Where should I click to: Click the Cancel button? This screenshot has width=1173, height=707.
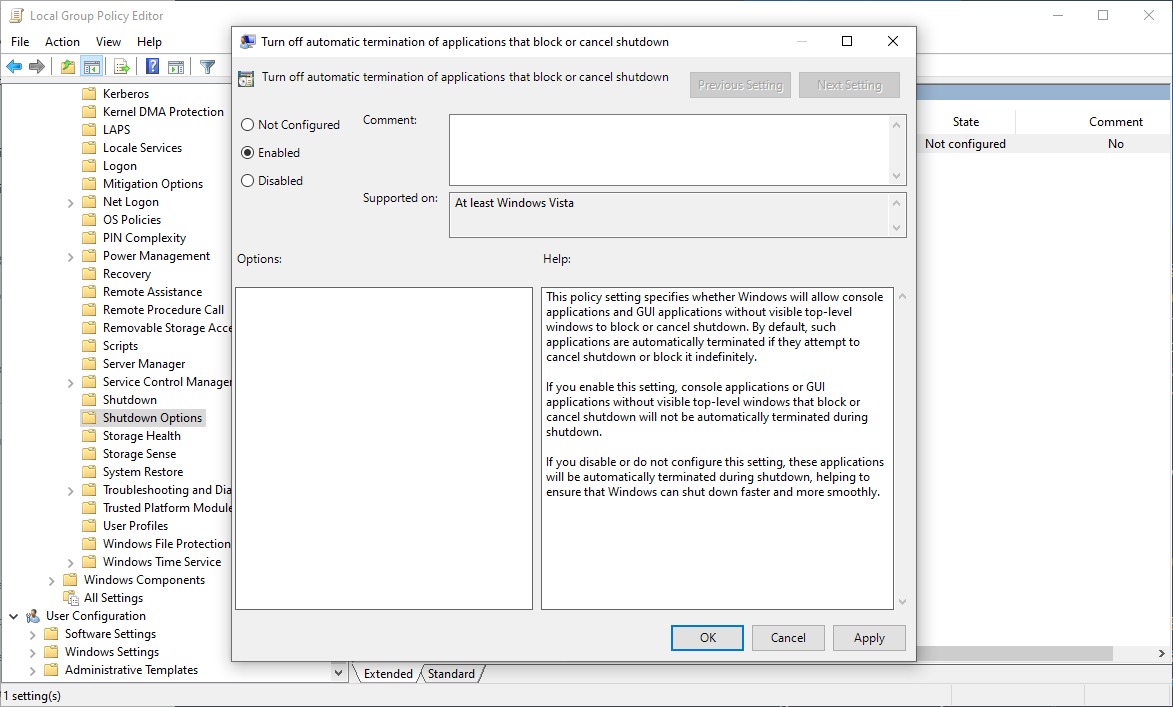788,638
